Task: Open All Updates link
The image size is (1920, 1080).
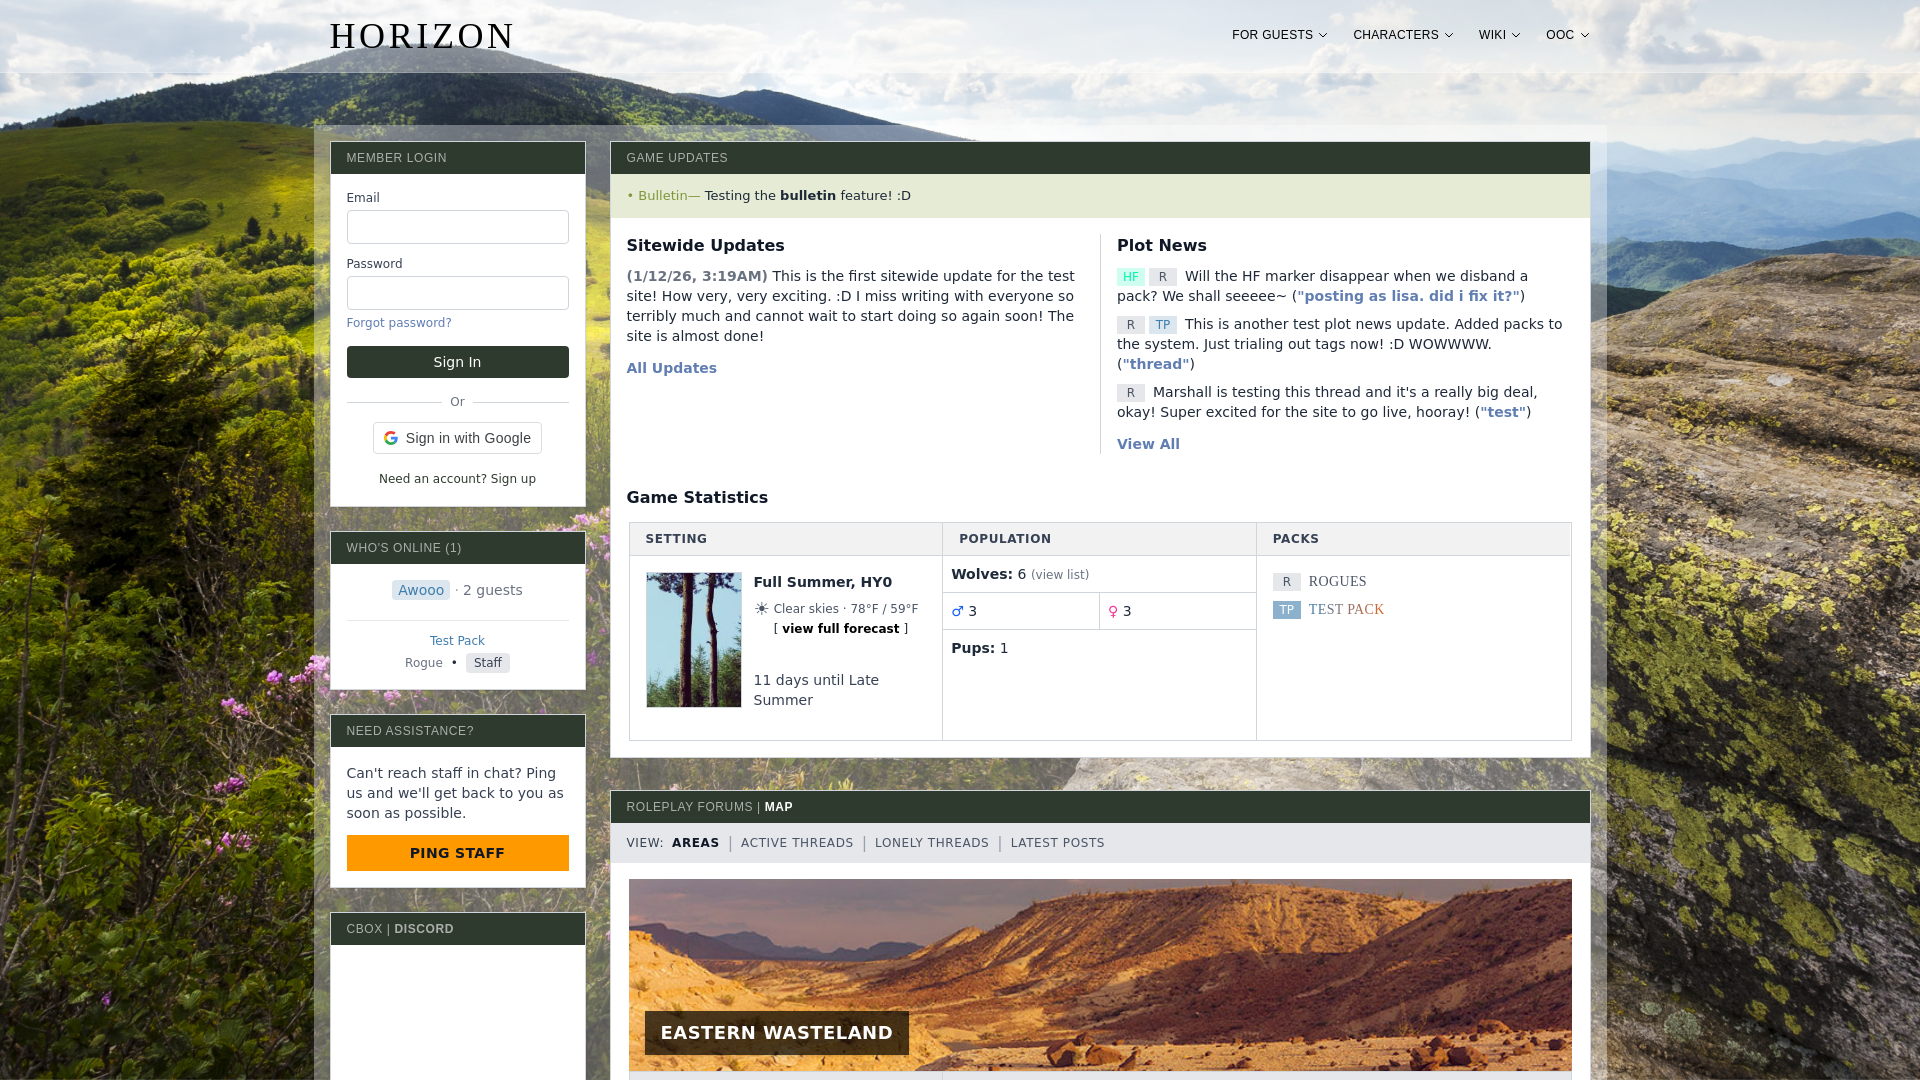Action: point(672,368)
